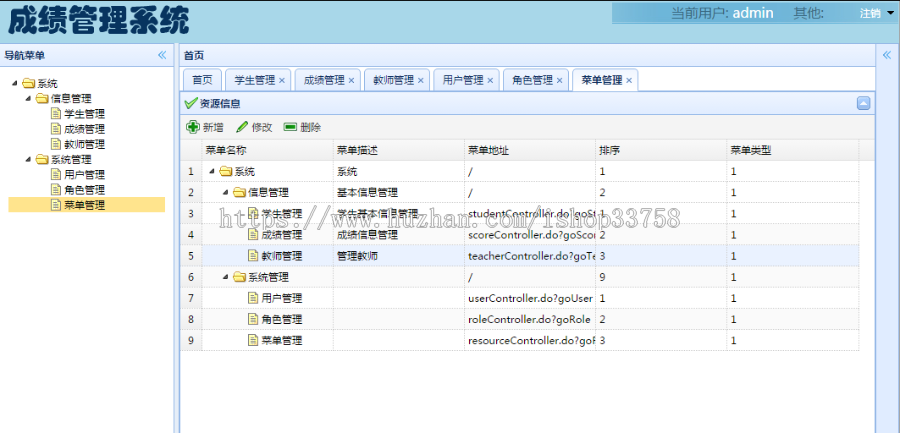Collapse the 系统 row arrow in the grid
This screenshot has height=433, width=900.
tap(212, 171)
